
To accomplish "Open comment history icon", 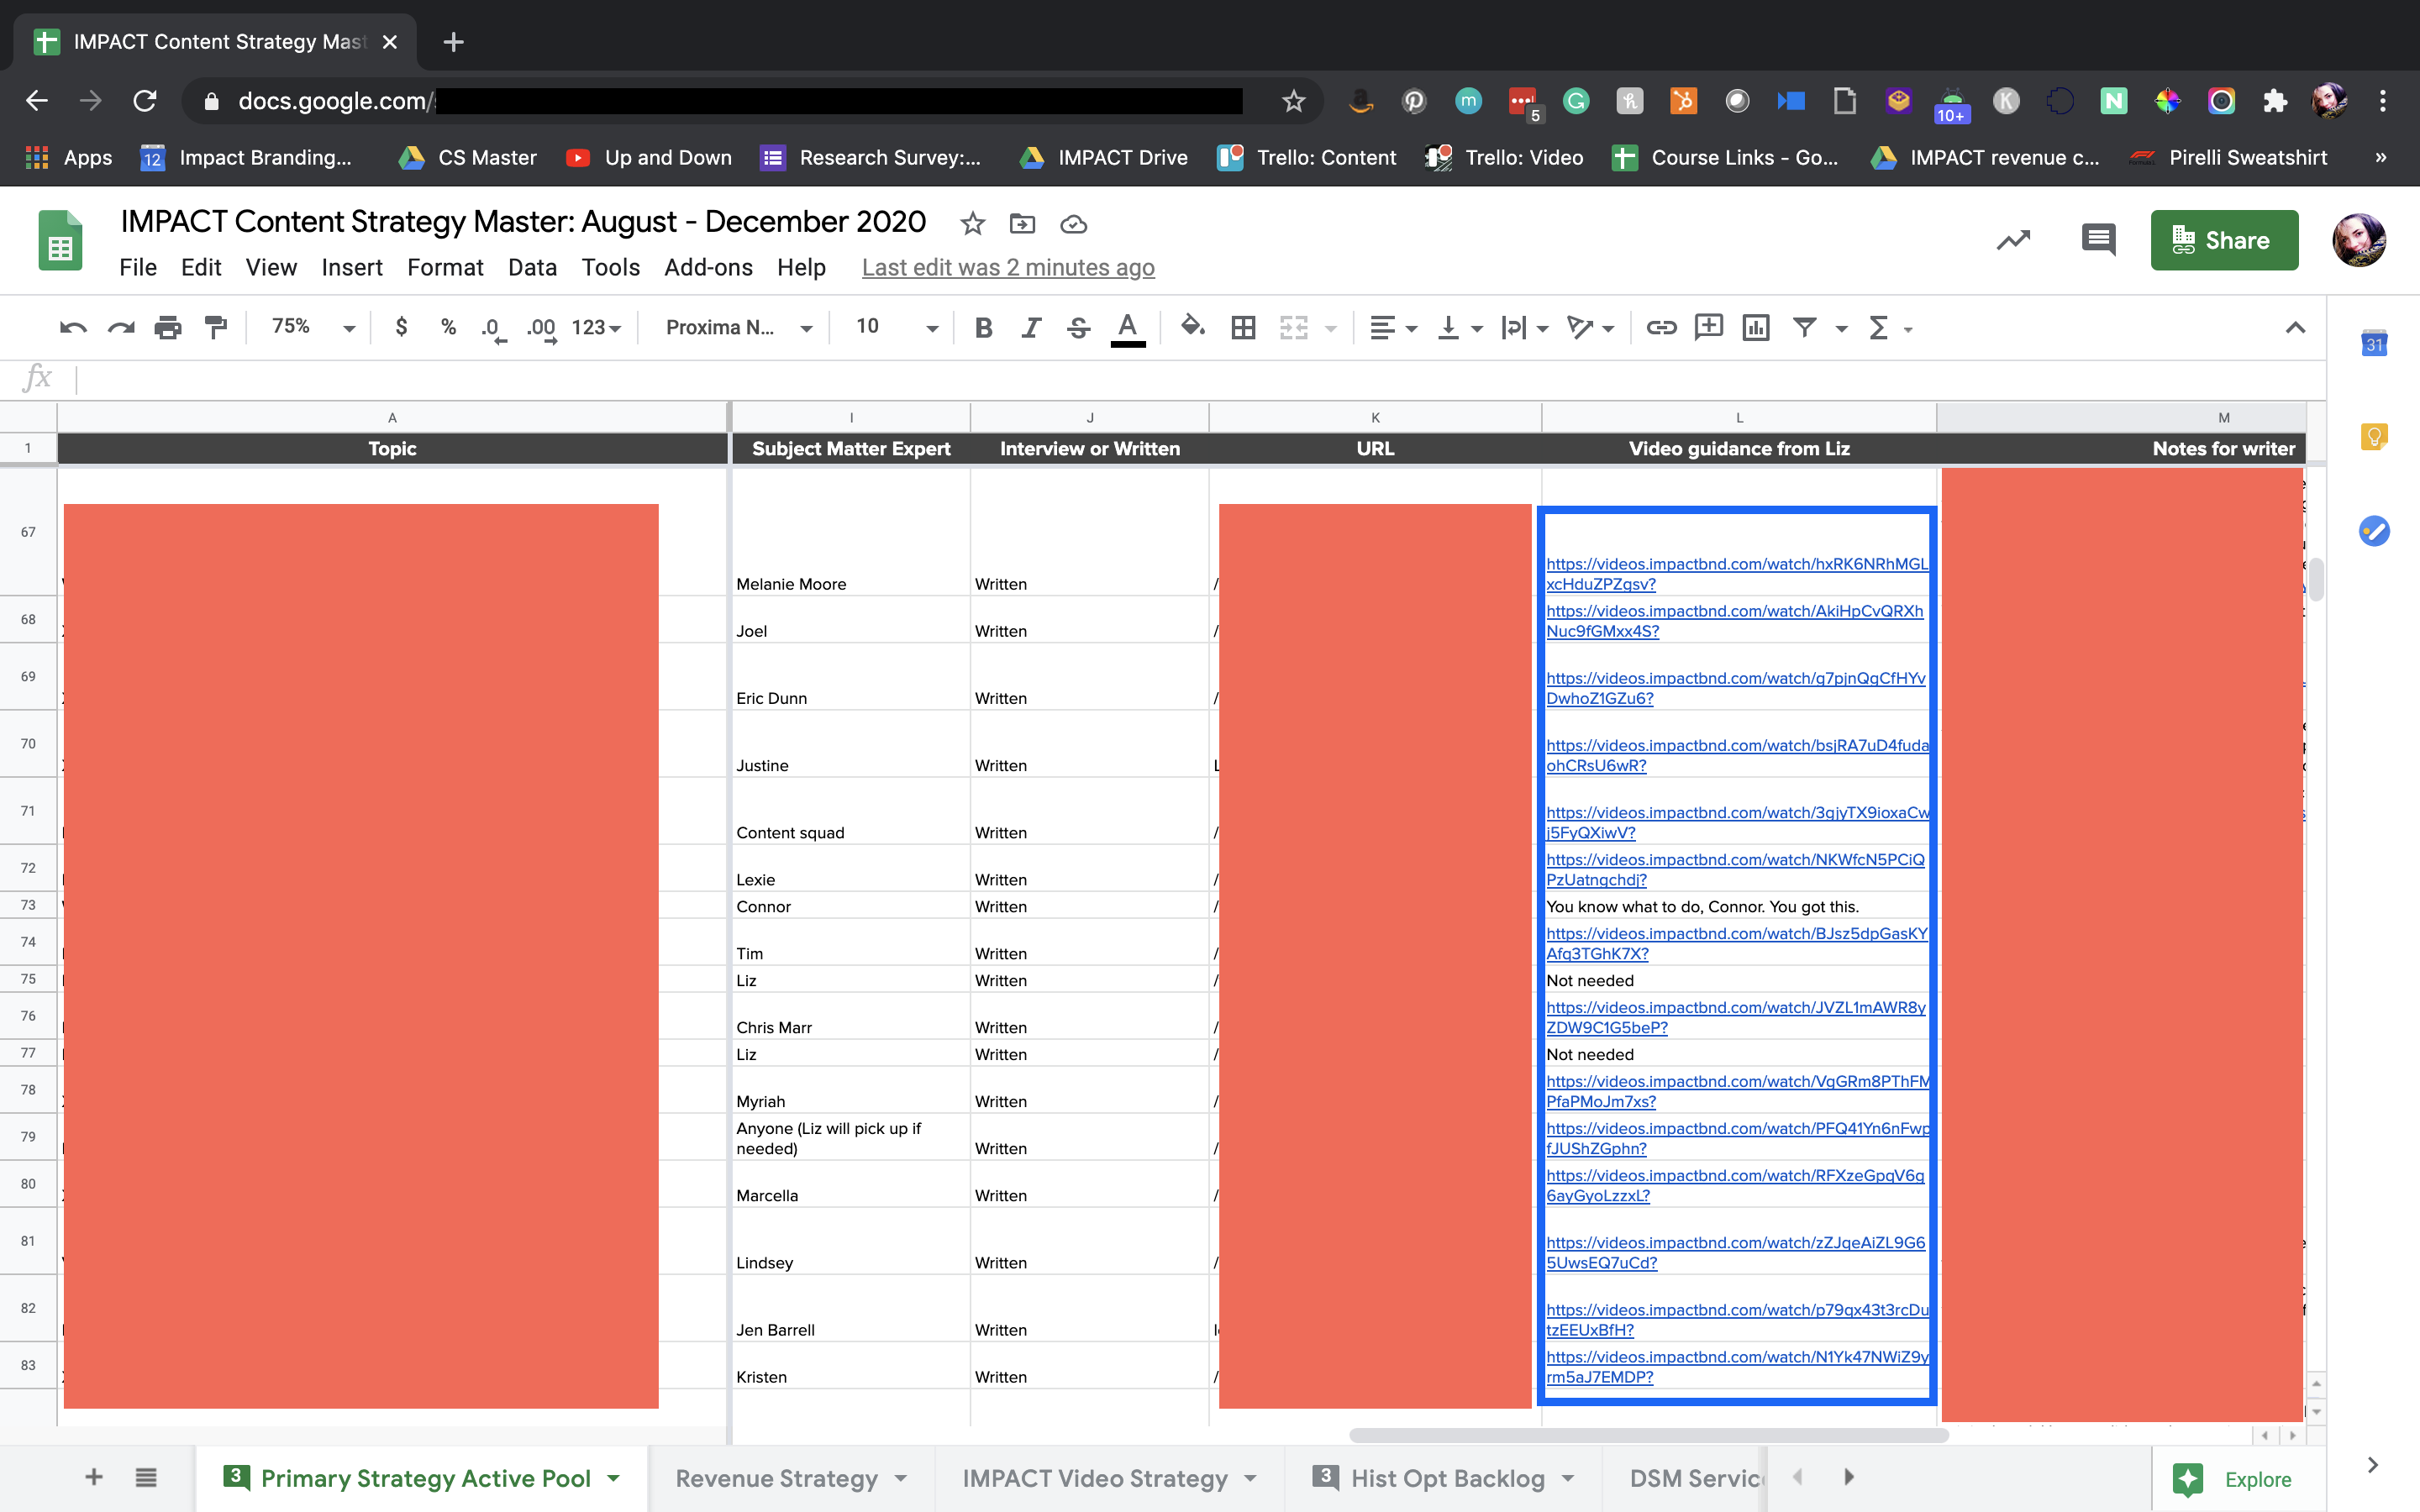I will [2098, 240].
